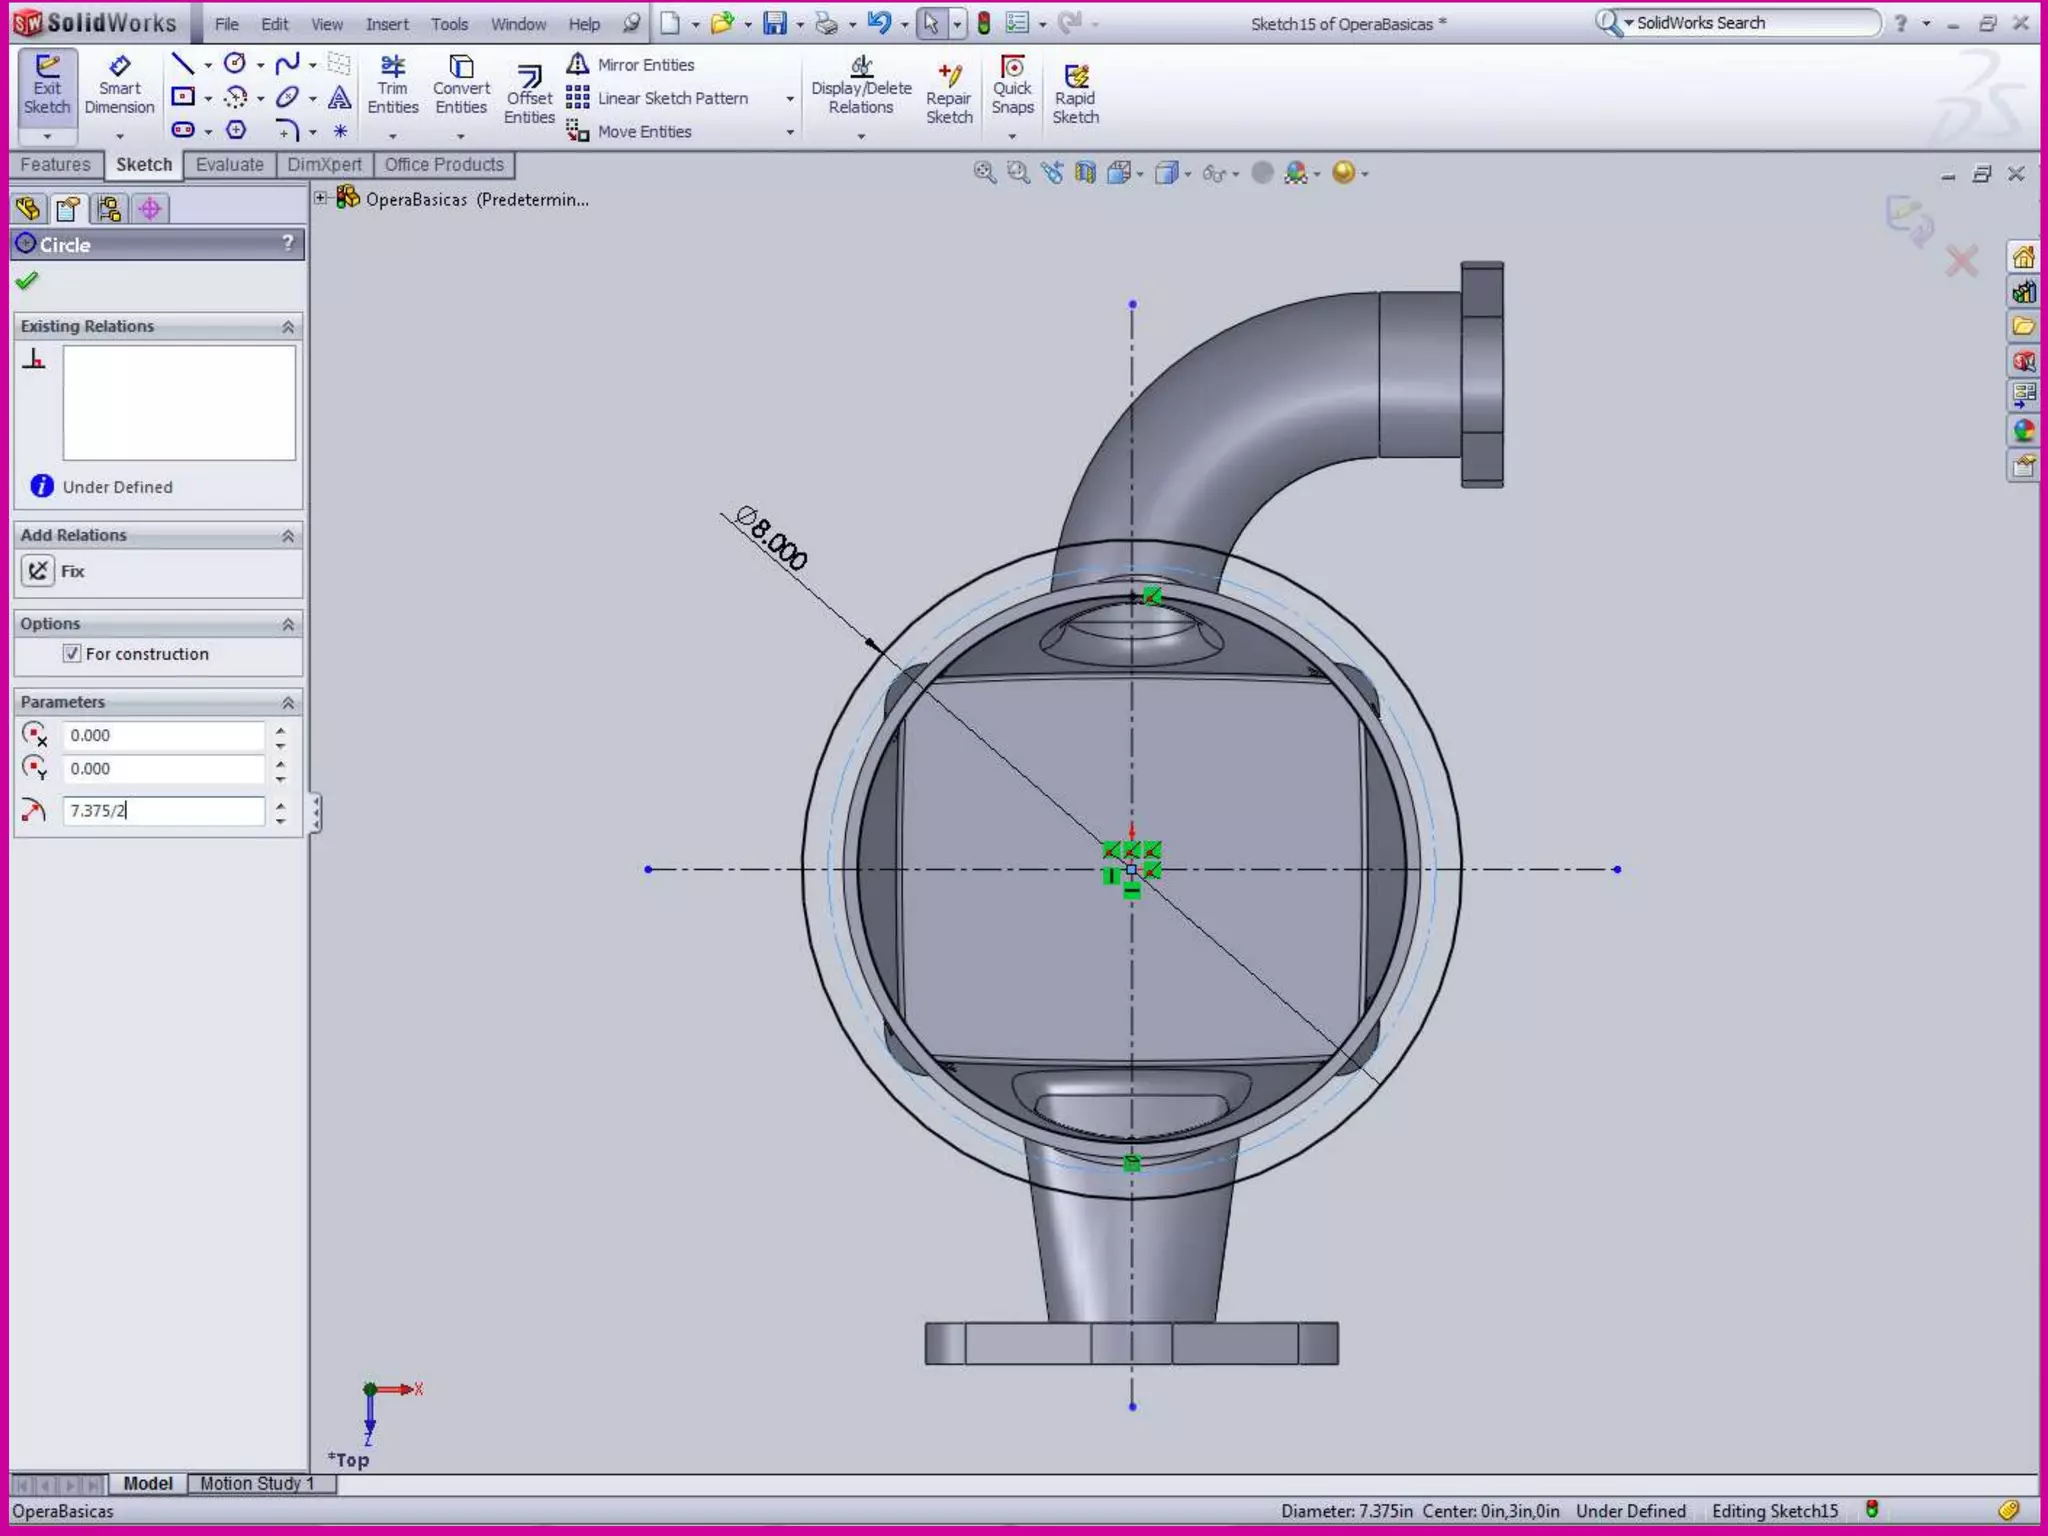This screenshot has width=2048, height=1536.
Task: Collapse the Existing Relations section
Action: (x=288, y=327)
